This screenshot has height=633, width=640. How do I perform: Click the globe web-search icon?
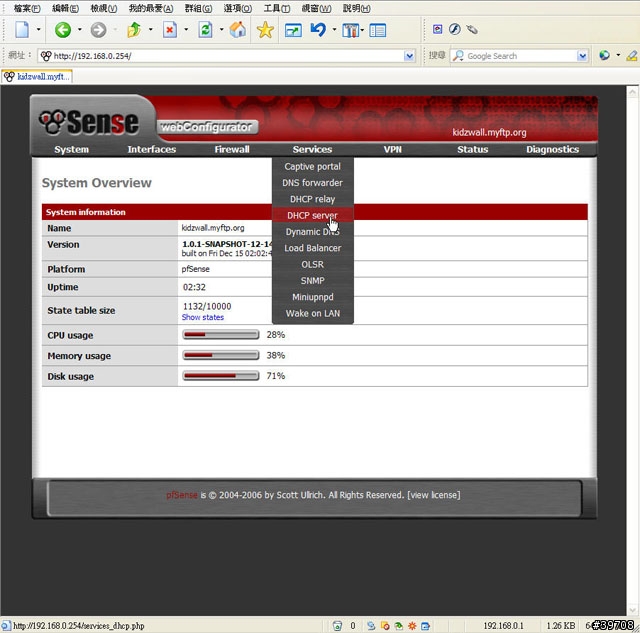pyautogui.click(x=604, y=55)
